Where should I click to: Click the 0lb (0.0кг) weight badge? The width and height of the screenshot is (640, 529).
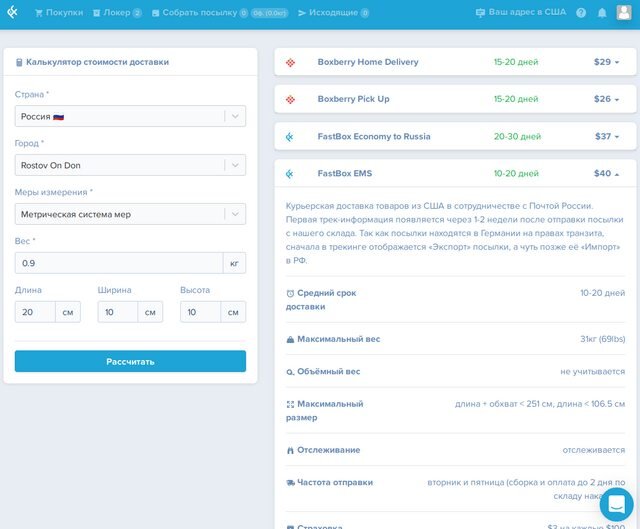click(269, 13)
